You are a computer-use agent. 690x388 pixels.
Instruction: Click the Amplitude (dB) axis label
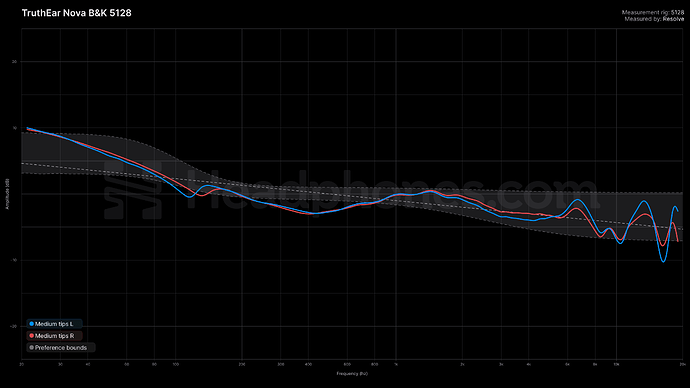7,194
